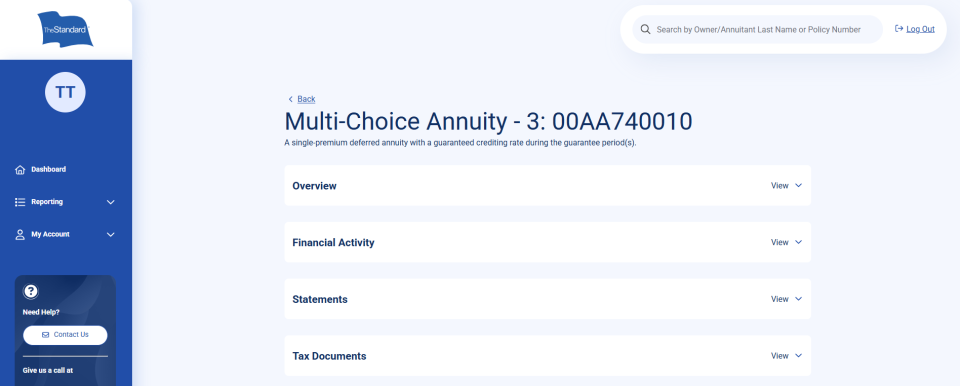
Task: Open the My Account sidebar menu
Action: coord(50,235)
